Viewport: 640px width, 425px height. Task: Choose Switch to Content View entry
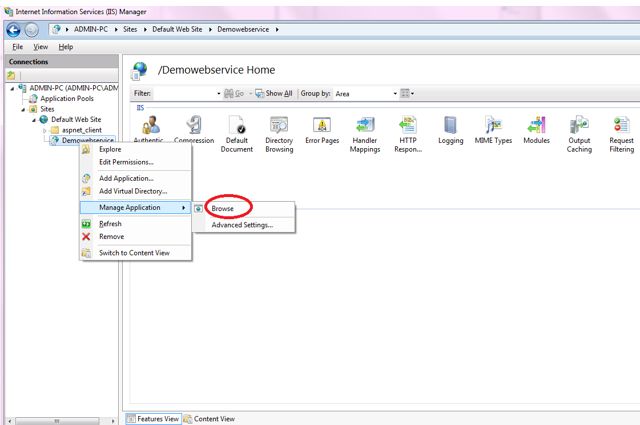click(x=136, y=253)
